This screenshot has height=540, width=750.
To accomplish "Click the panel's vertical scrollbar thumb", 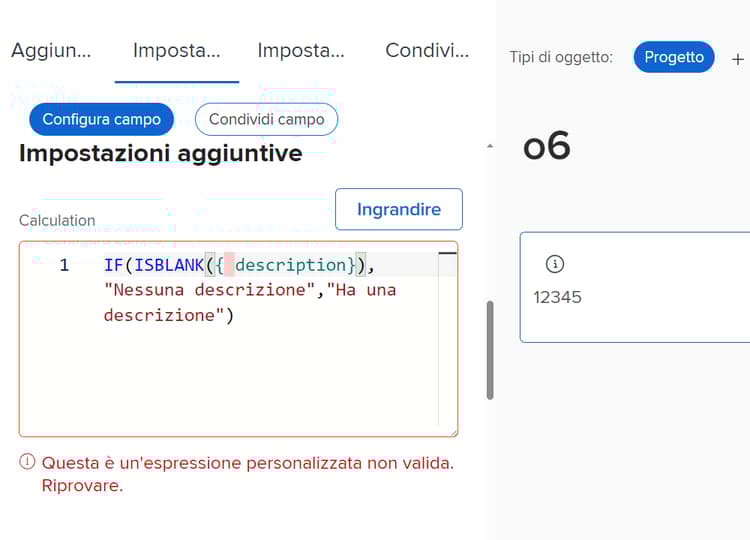I will tap(490, 350).
